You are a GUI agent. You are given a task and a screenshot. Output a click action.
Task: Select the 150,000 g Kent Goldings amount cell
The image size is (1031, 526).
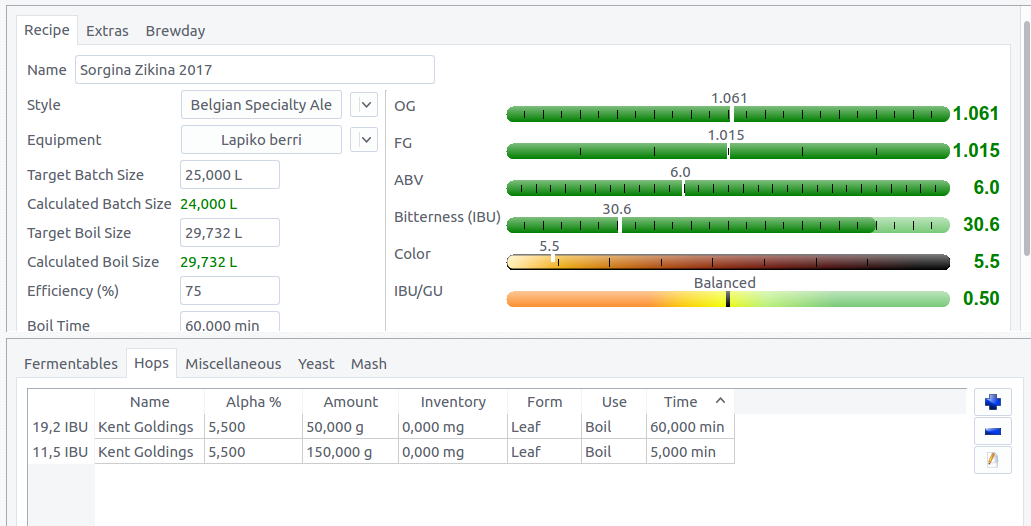coord(350,452)
